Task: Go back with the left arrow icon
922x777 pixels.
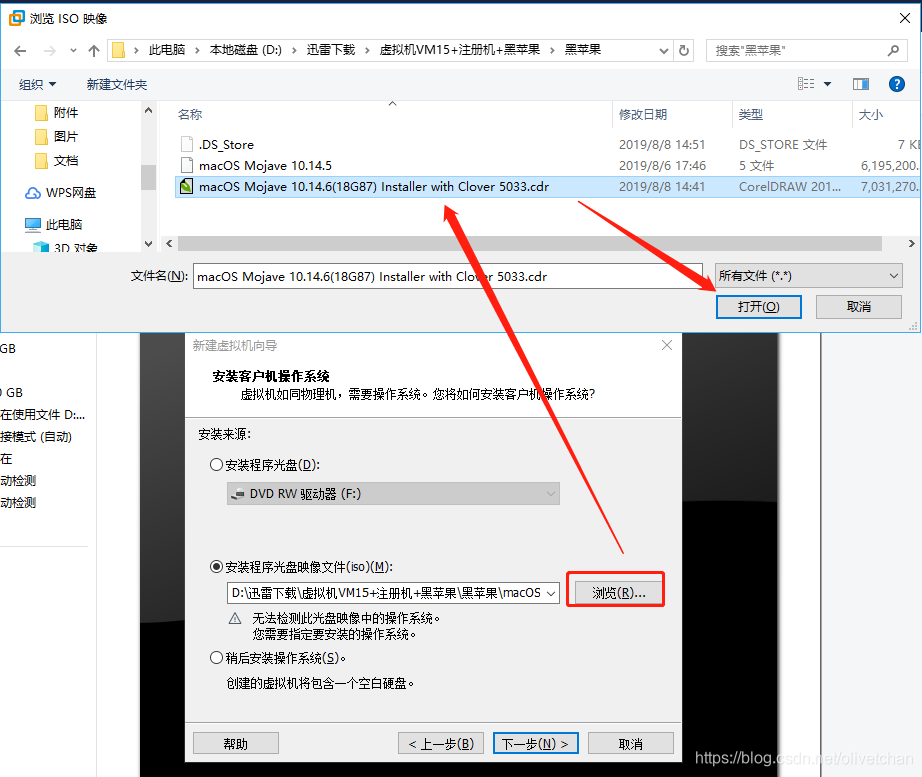Action: click(20, 51)
